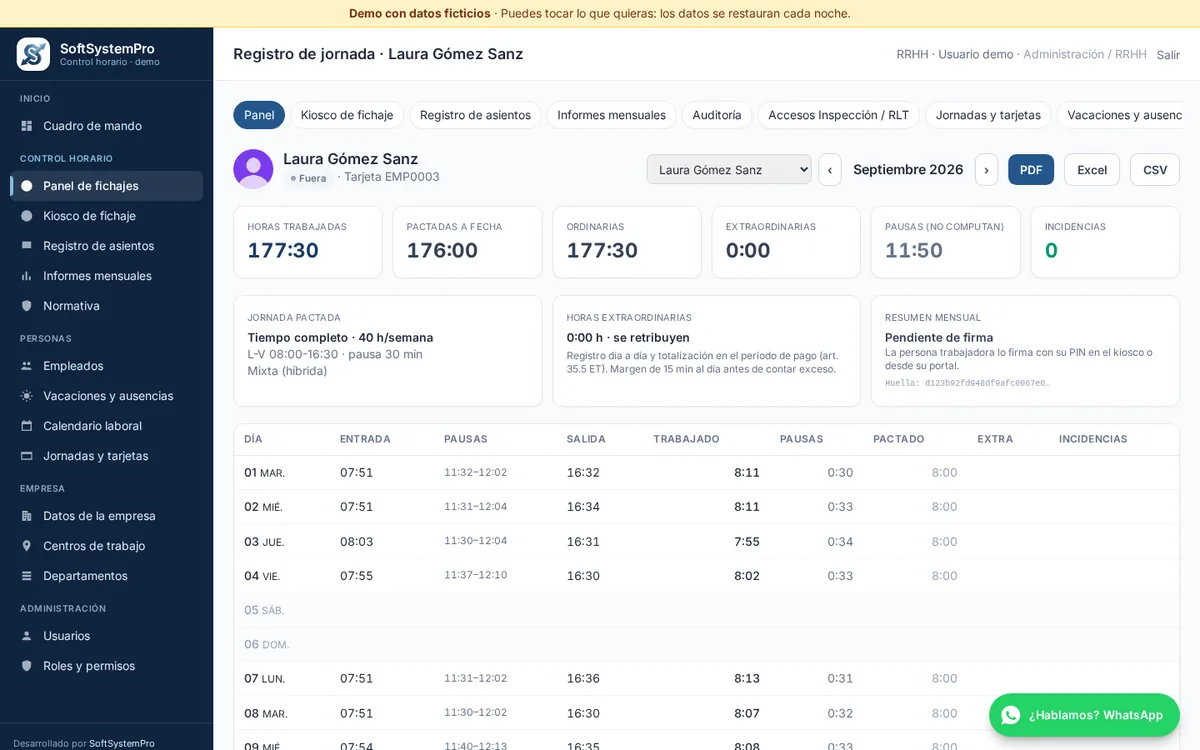Open the Informes mensuales tab
Image resolution: width=1200 pixels, height=750 pixels.
click(x=612, y=115)
